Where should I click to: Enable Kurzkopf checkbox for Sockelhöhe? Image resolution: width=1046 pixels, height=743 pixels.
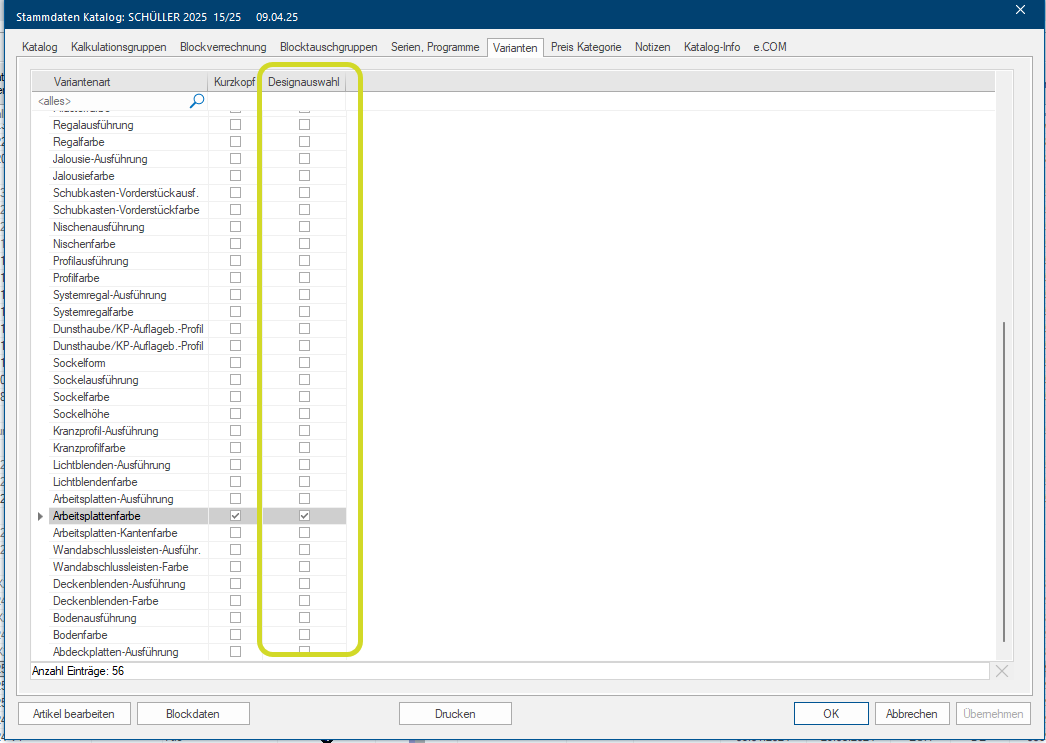click(x=235, y=414)
